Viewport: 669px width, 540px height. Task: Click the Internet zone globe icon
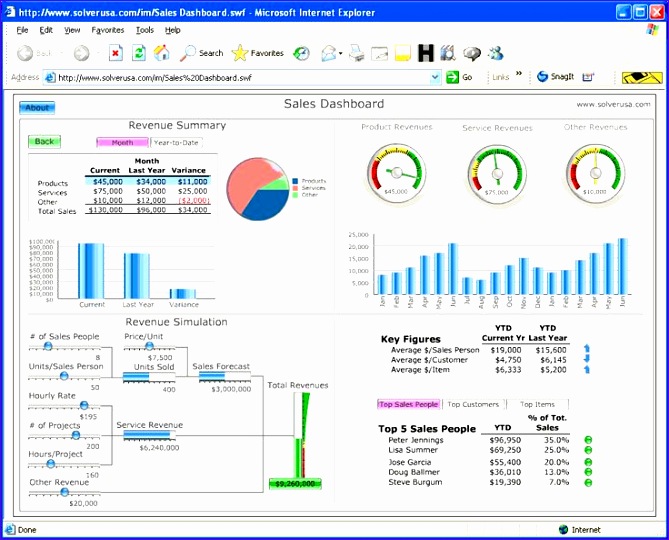[563, 529]
